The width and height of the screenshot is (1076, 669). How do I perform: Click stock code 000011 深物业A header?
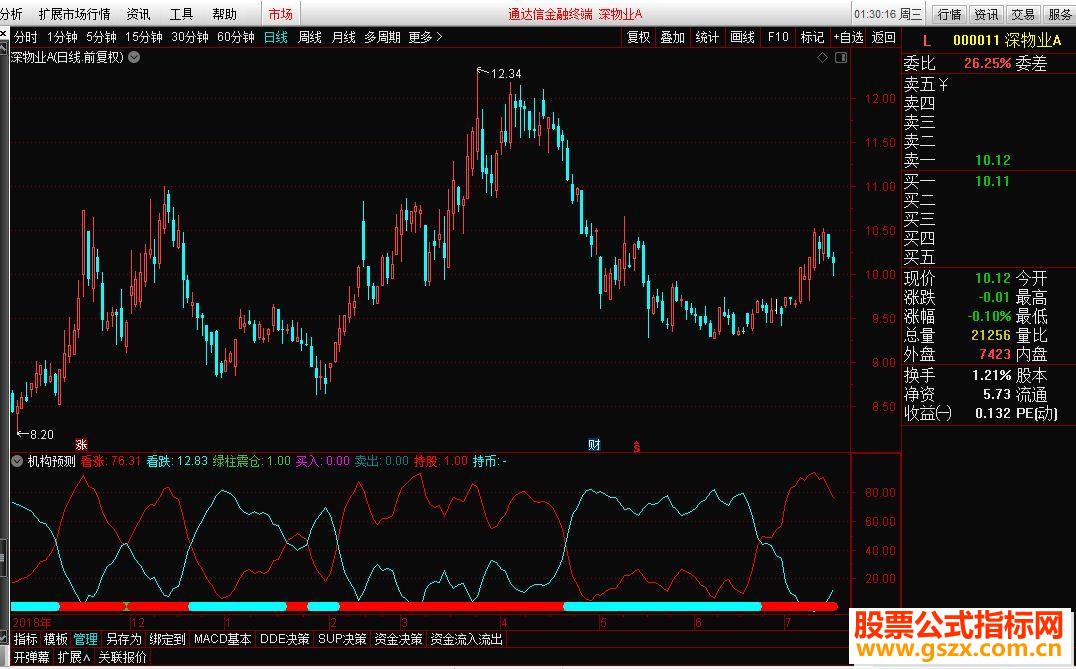coord(1007,41)
